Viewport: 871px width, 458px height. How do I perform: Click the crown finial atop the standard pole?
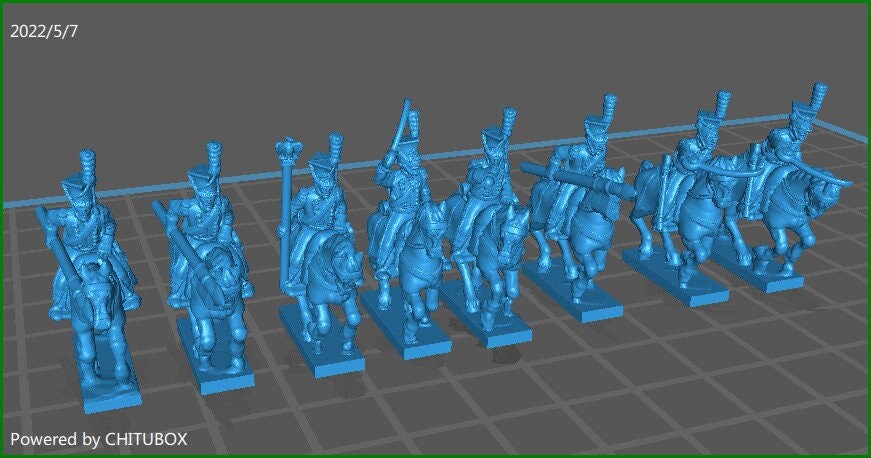[x=289, y=151]
